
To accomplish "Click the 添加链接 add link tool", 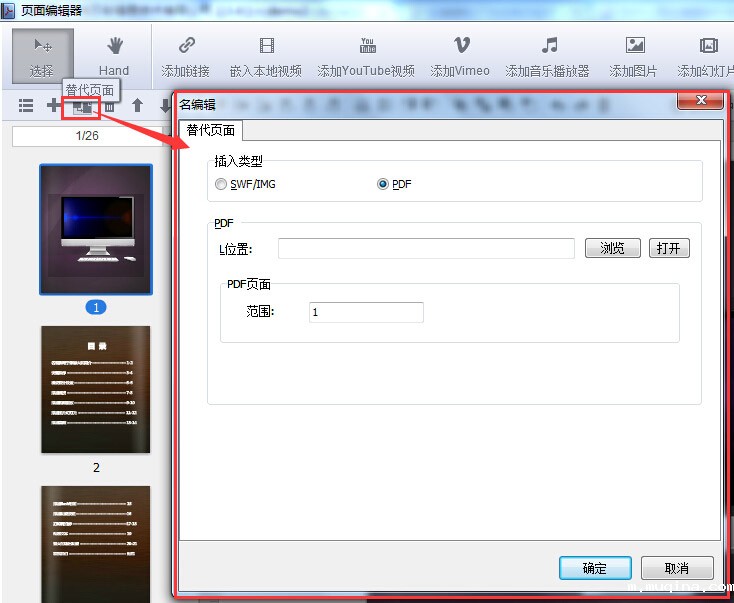I will click(x=186, y=56).
